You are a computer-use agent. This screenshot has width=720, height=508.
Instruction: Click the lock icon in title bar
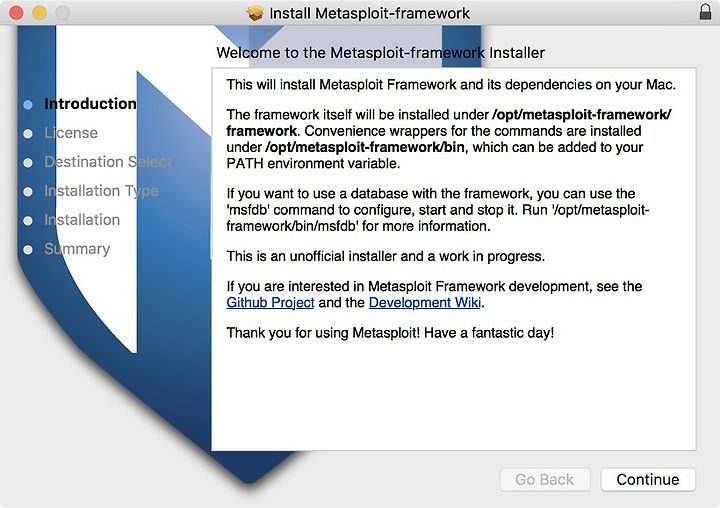point(705,12)
